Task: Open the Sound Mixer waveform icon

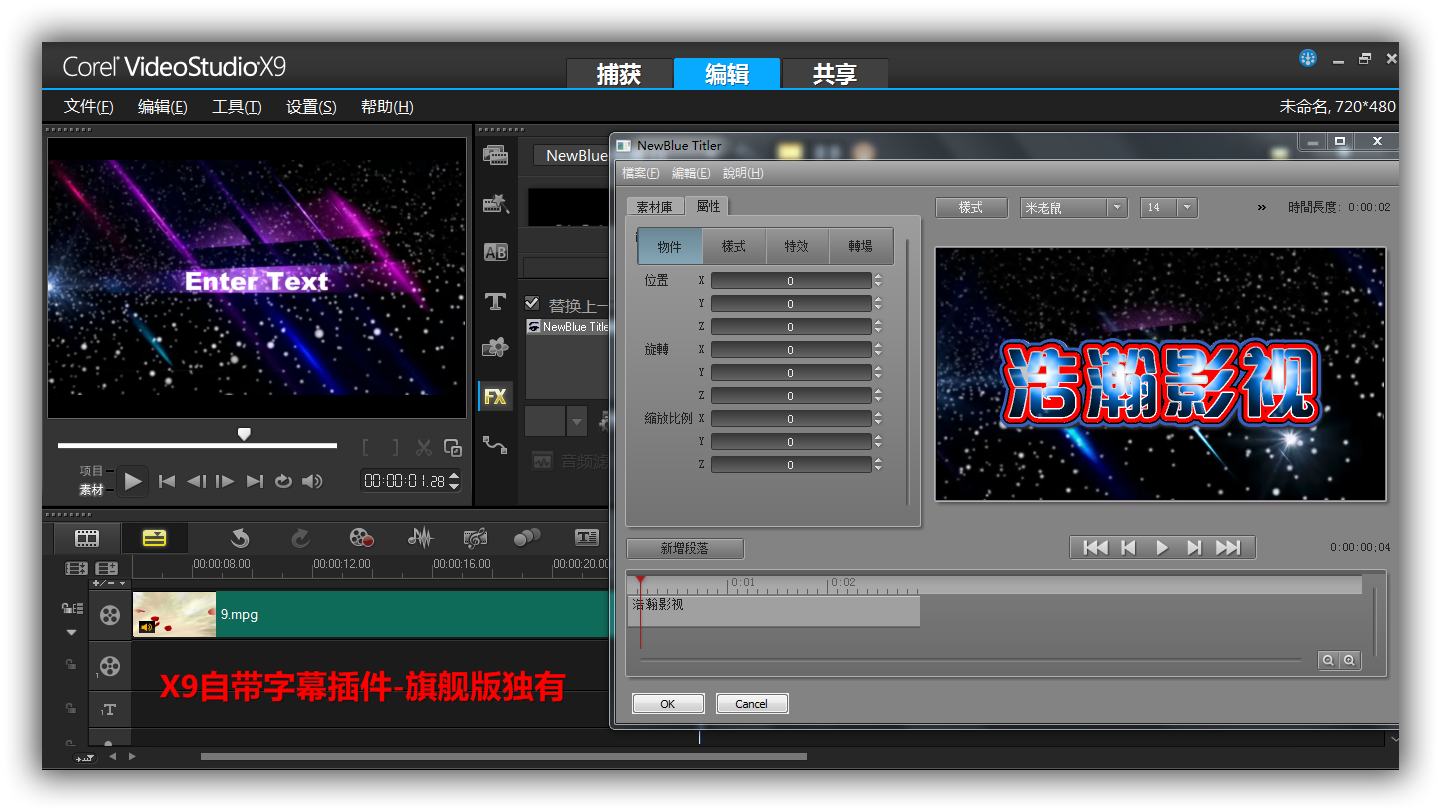Action: click(421, 538)
